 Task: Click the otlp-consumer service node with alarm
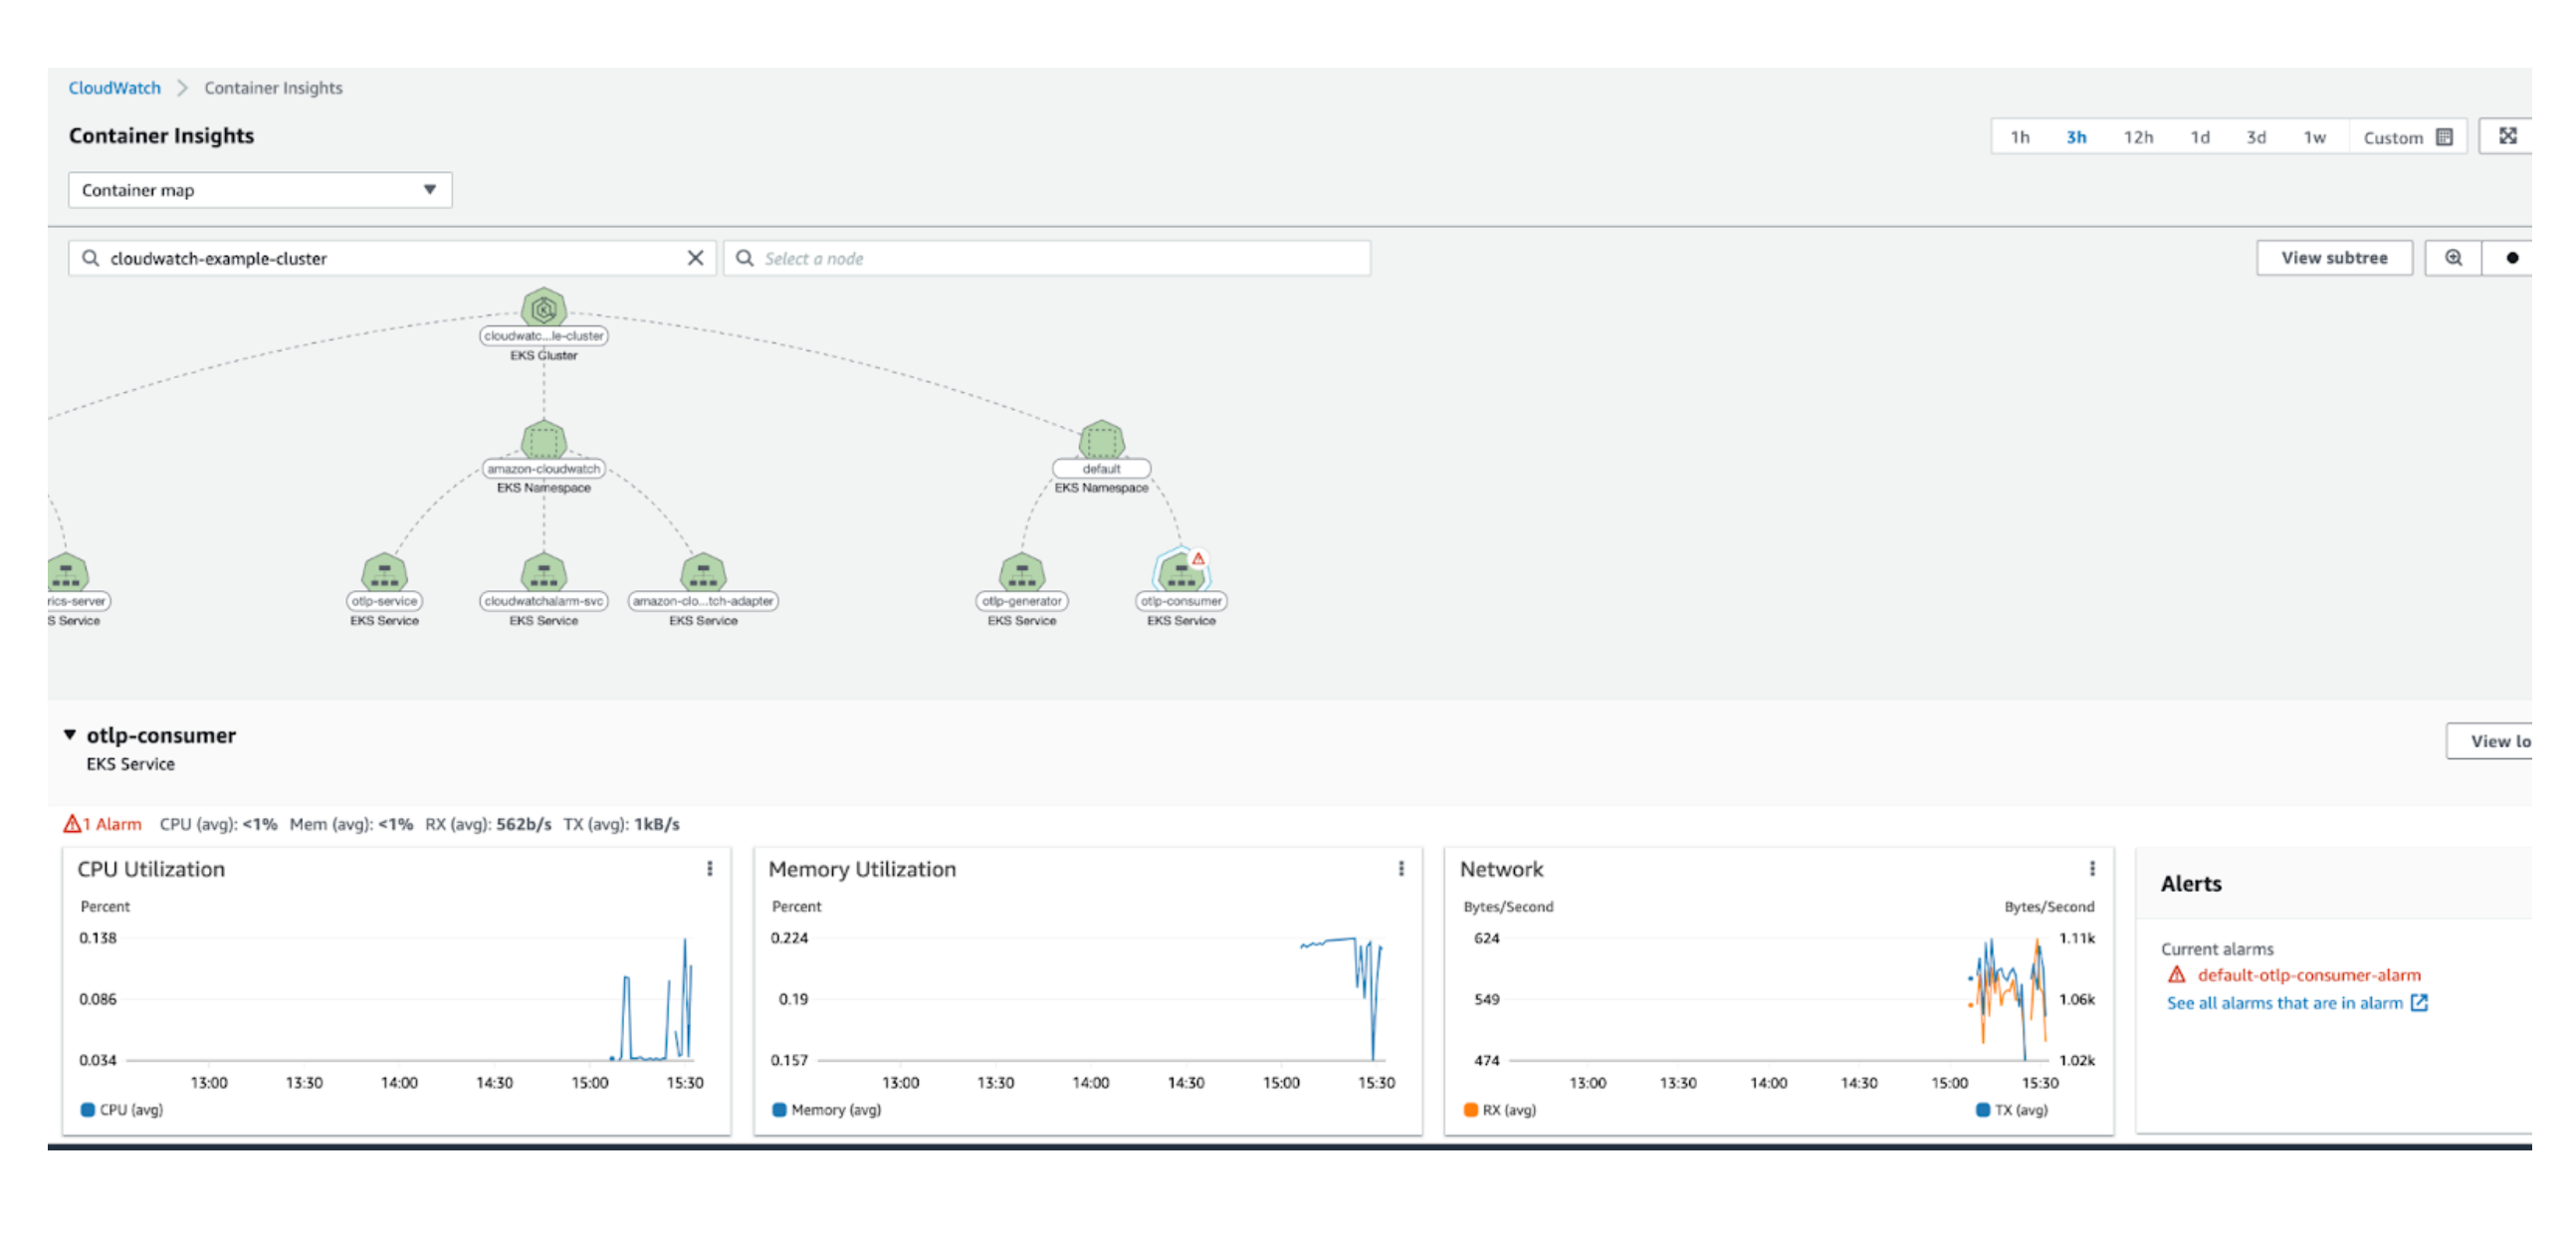point(1180,573)
